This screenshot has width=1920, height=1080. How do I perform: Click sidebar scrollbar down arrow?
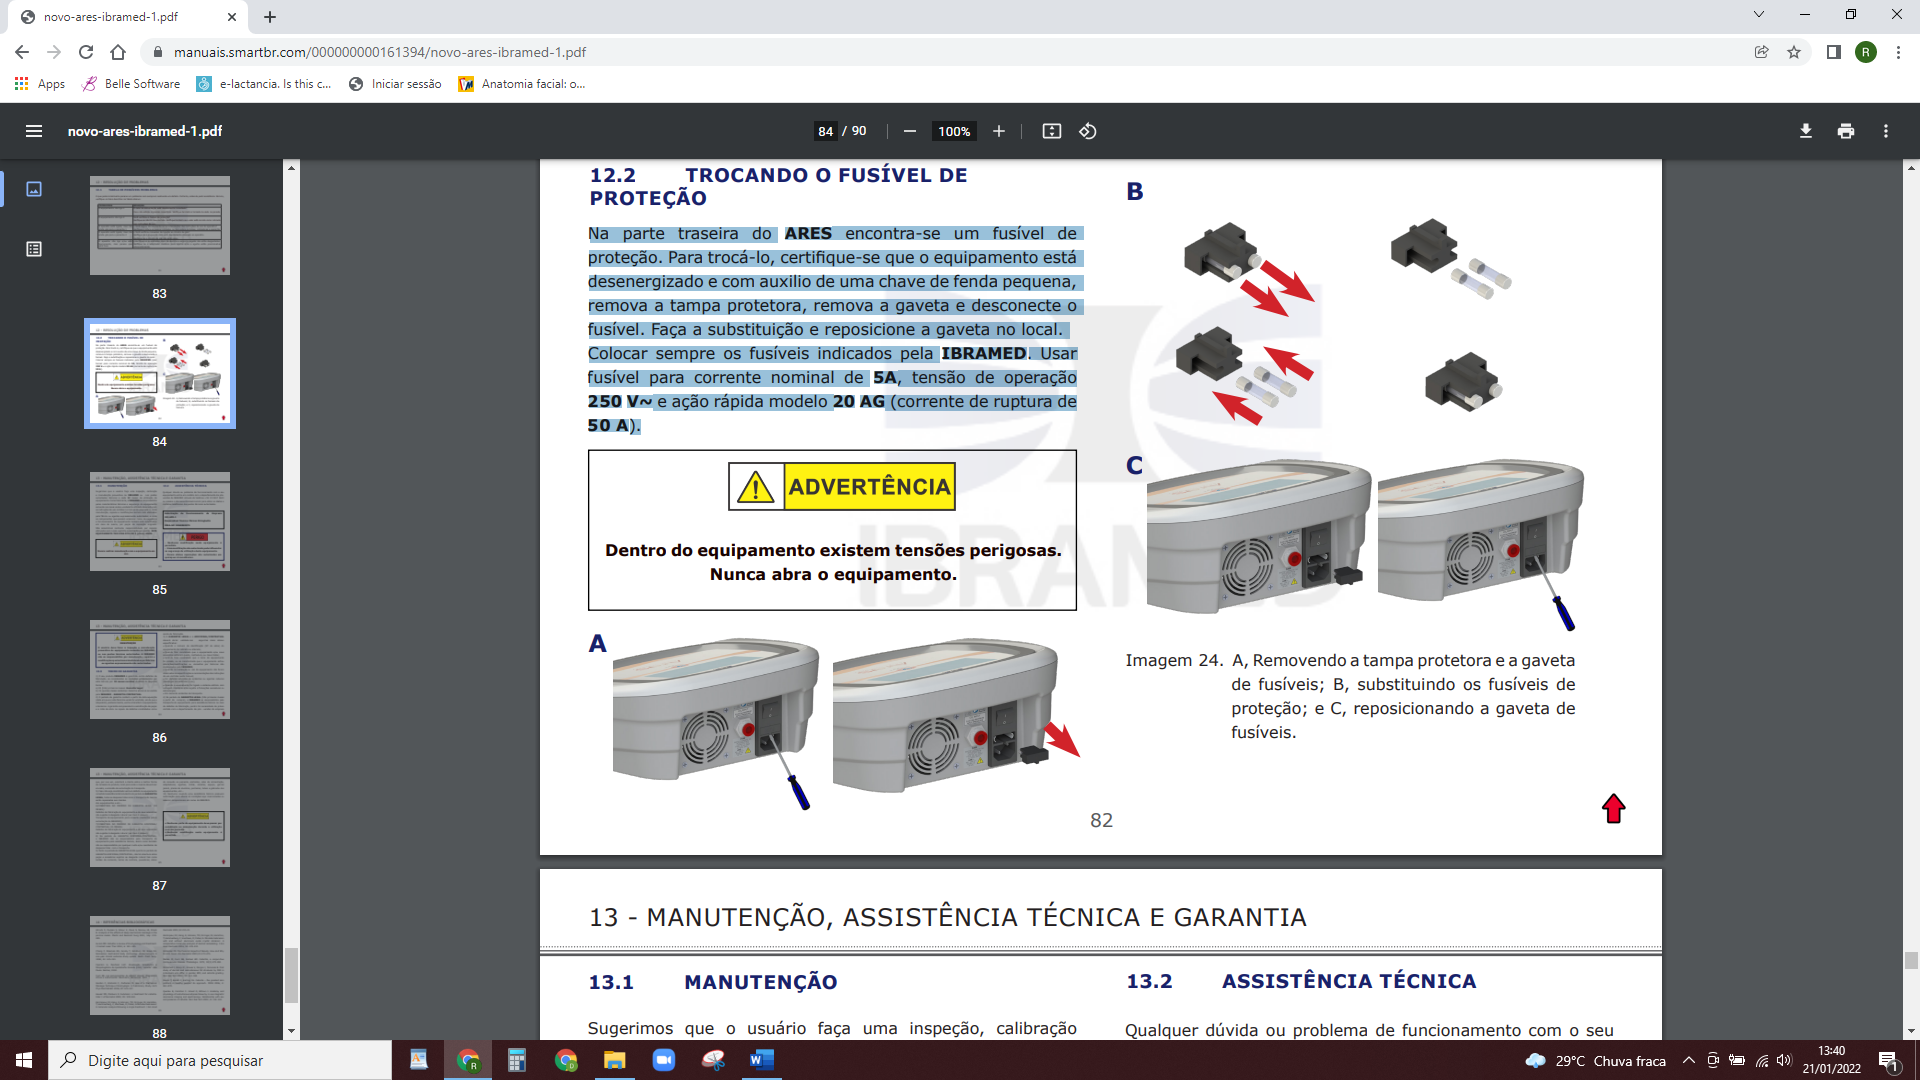click(x=291, y=1031)
